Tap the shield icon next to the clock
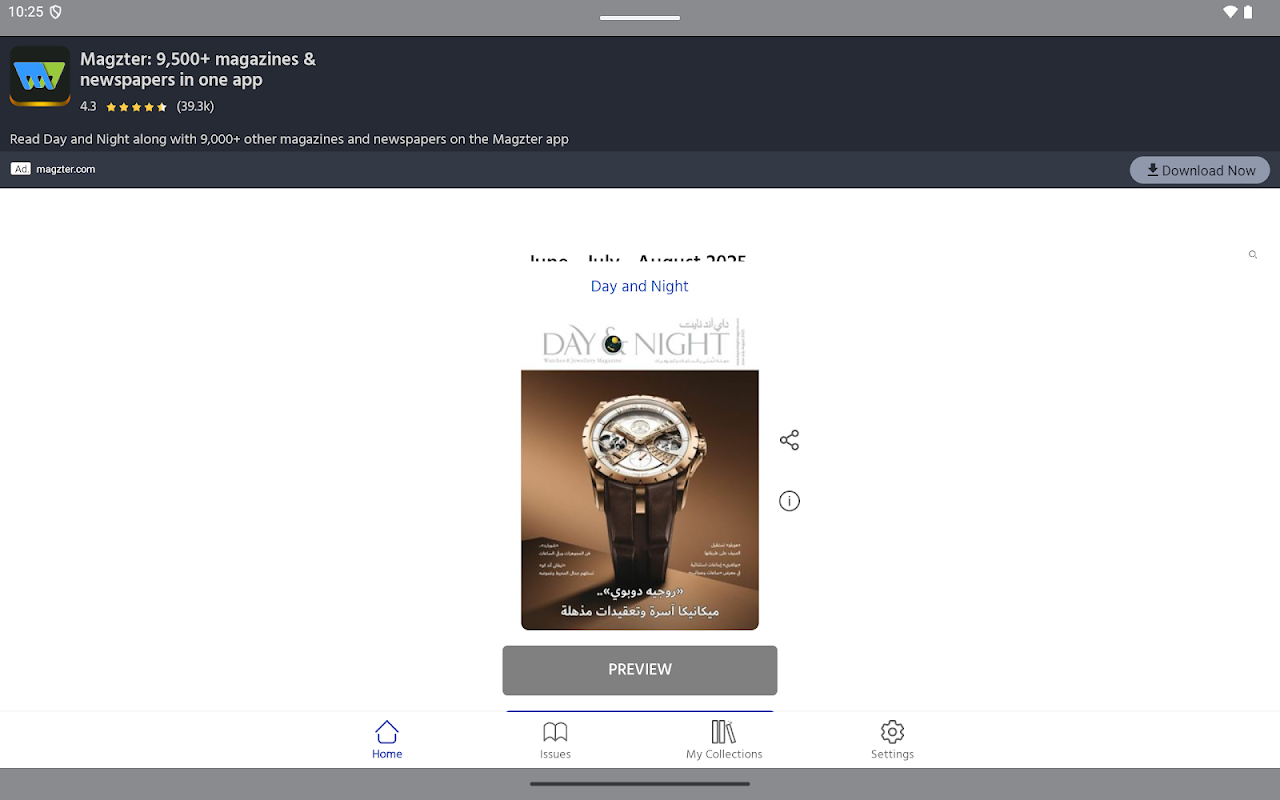Image resolution: width=1280 pixels, height=800 pixels. 56,12
